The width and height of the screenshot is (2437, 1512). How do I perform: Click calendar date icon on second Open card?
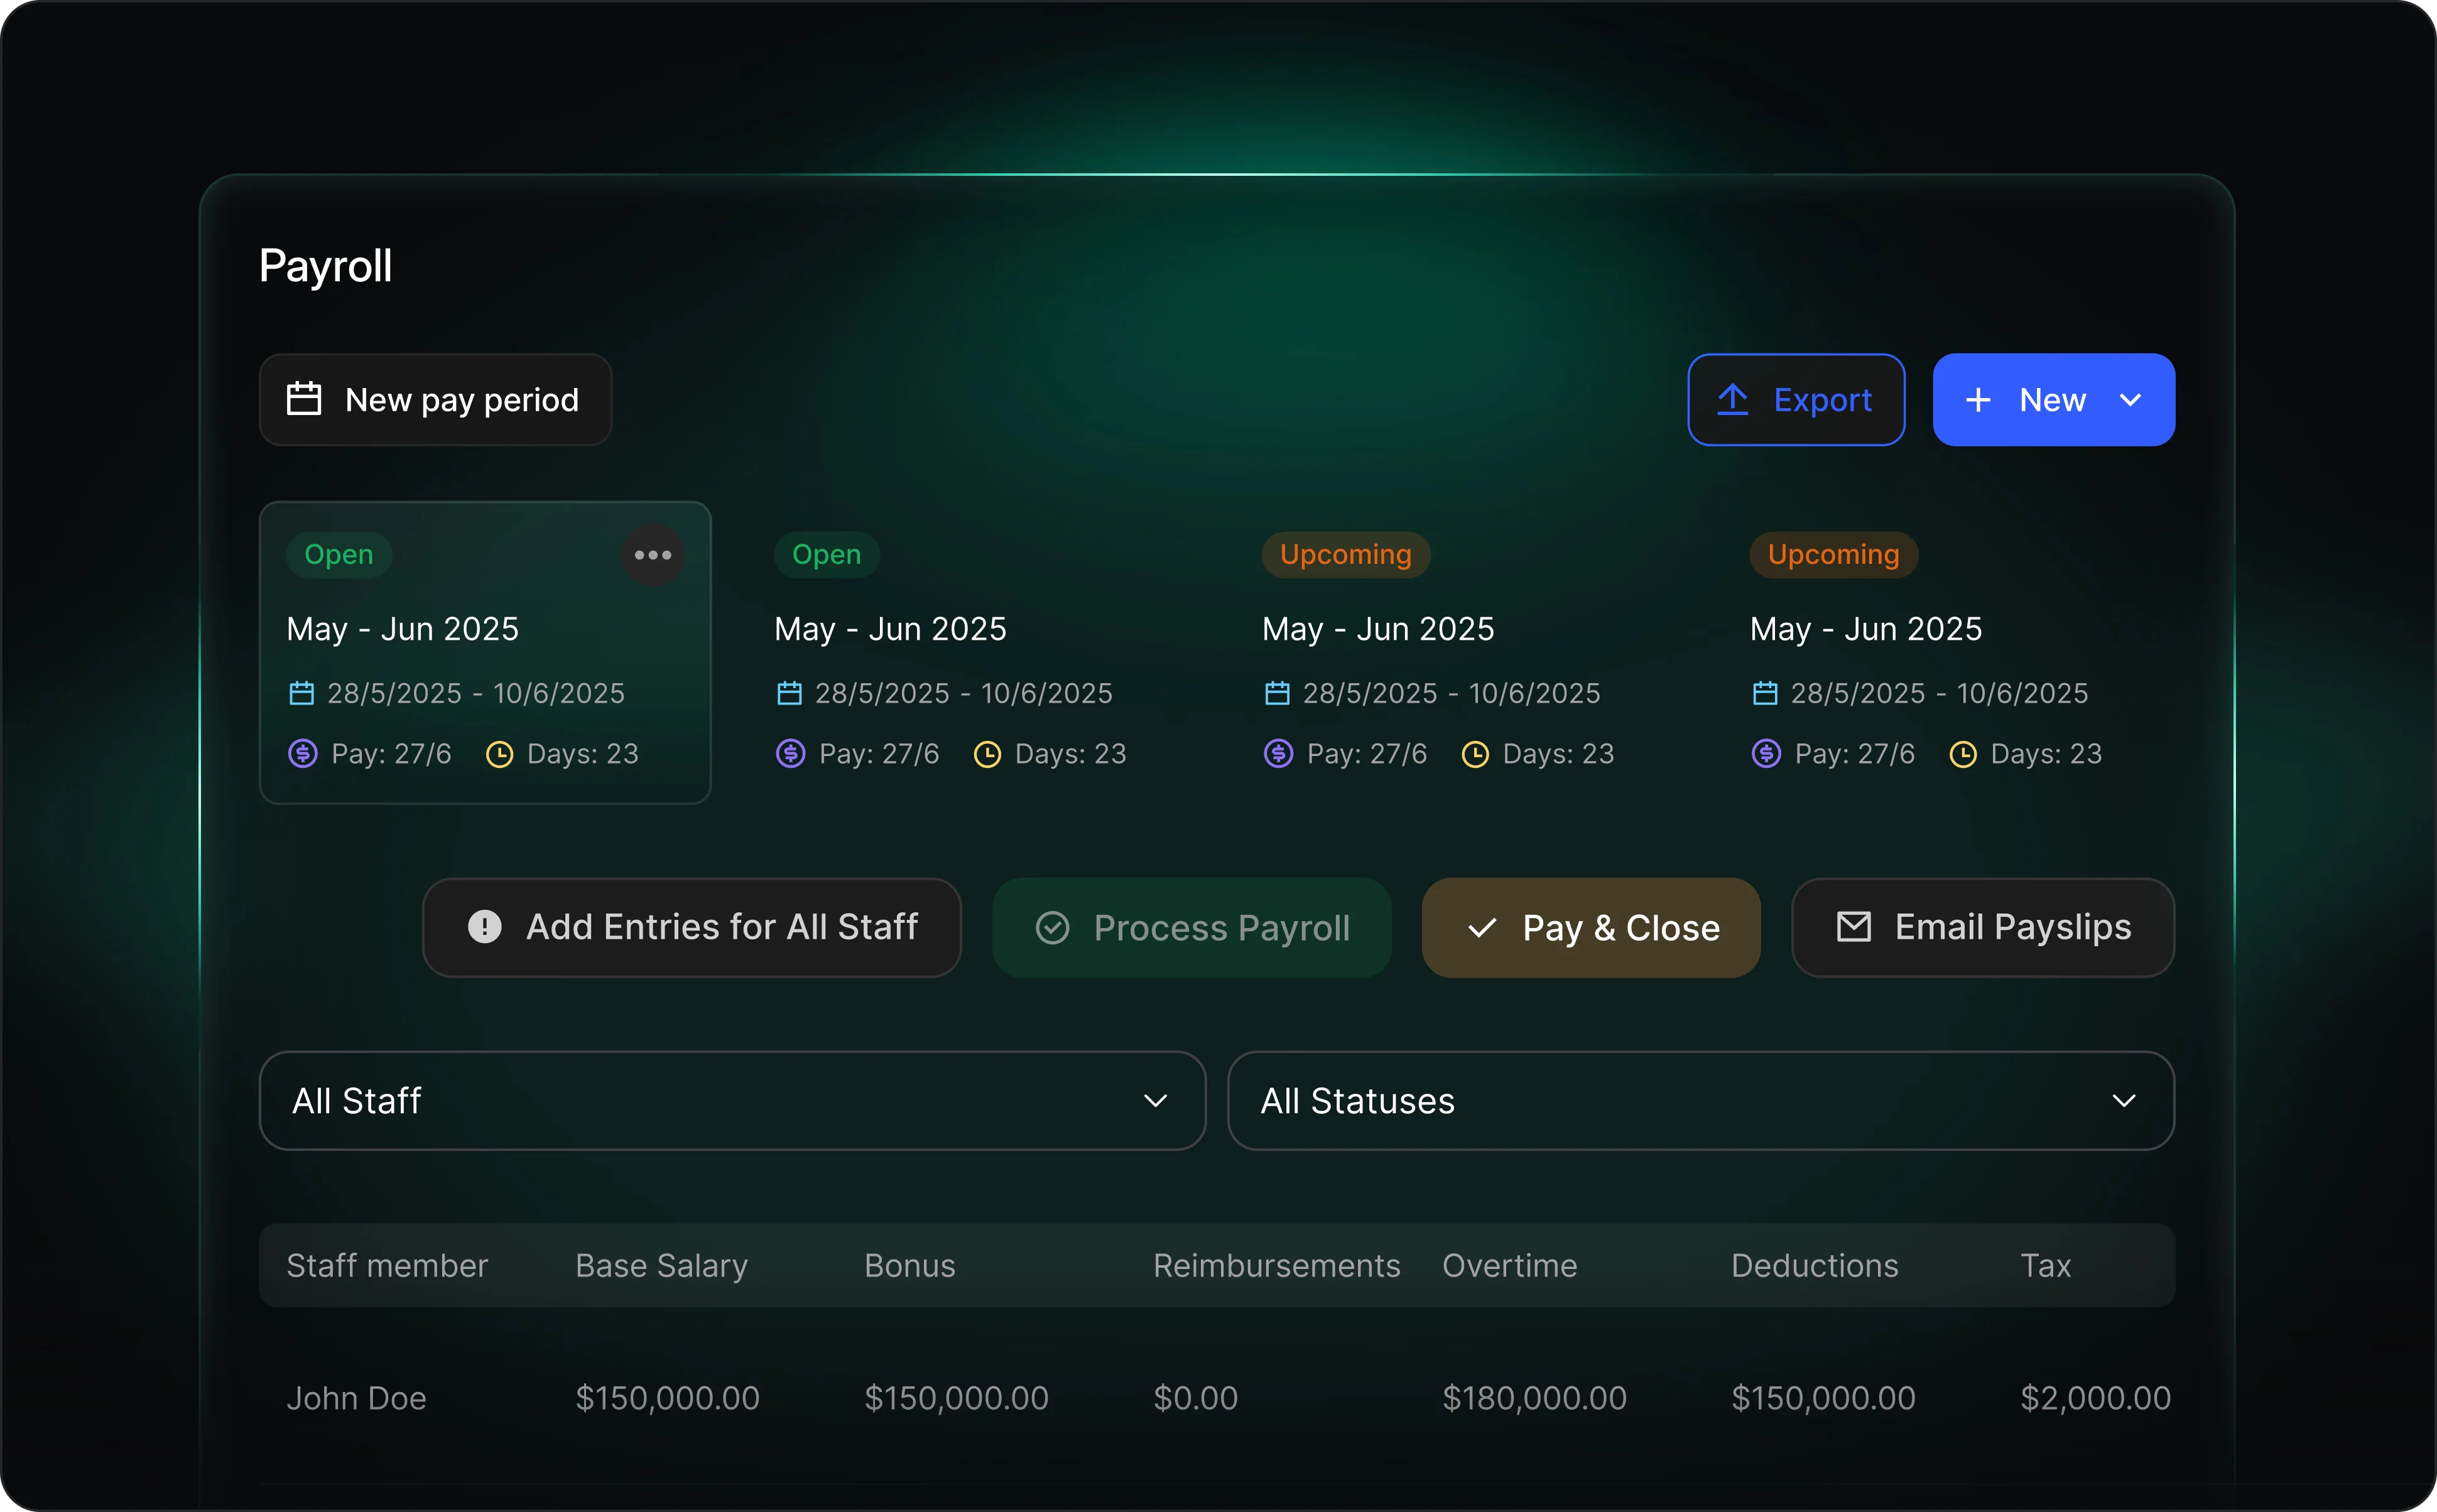[x=789, y=693]
